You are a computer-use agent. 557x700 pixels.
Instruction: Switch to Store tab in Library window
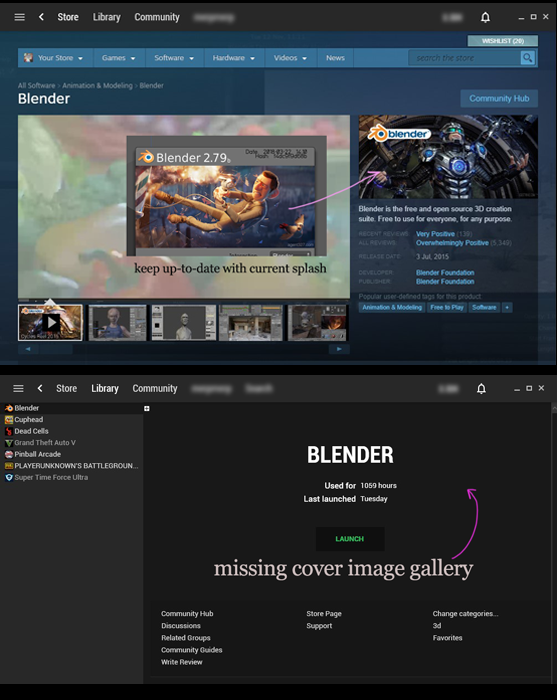(67, 388)
